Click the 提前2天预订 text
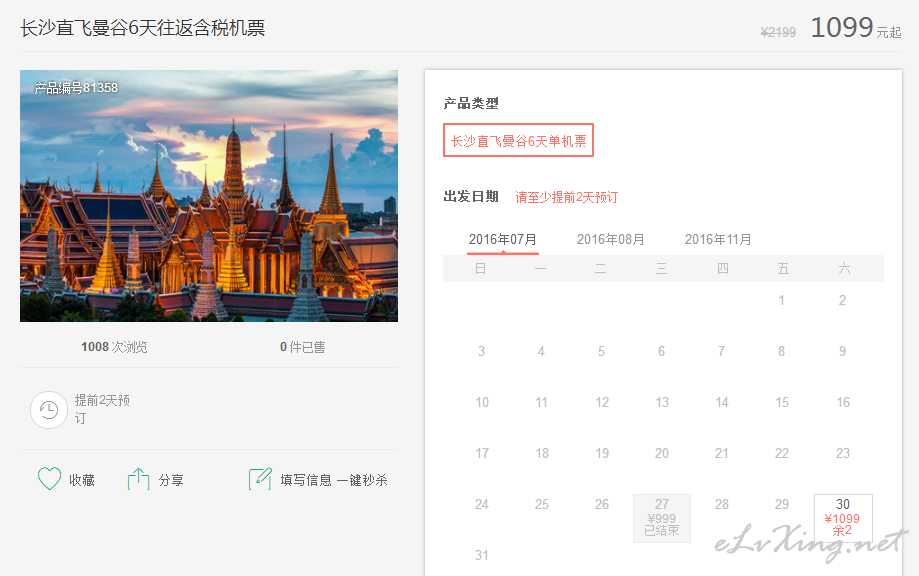The image size is (919, 576). point(102,409)
